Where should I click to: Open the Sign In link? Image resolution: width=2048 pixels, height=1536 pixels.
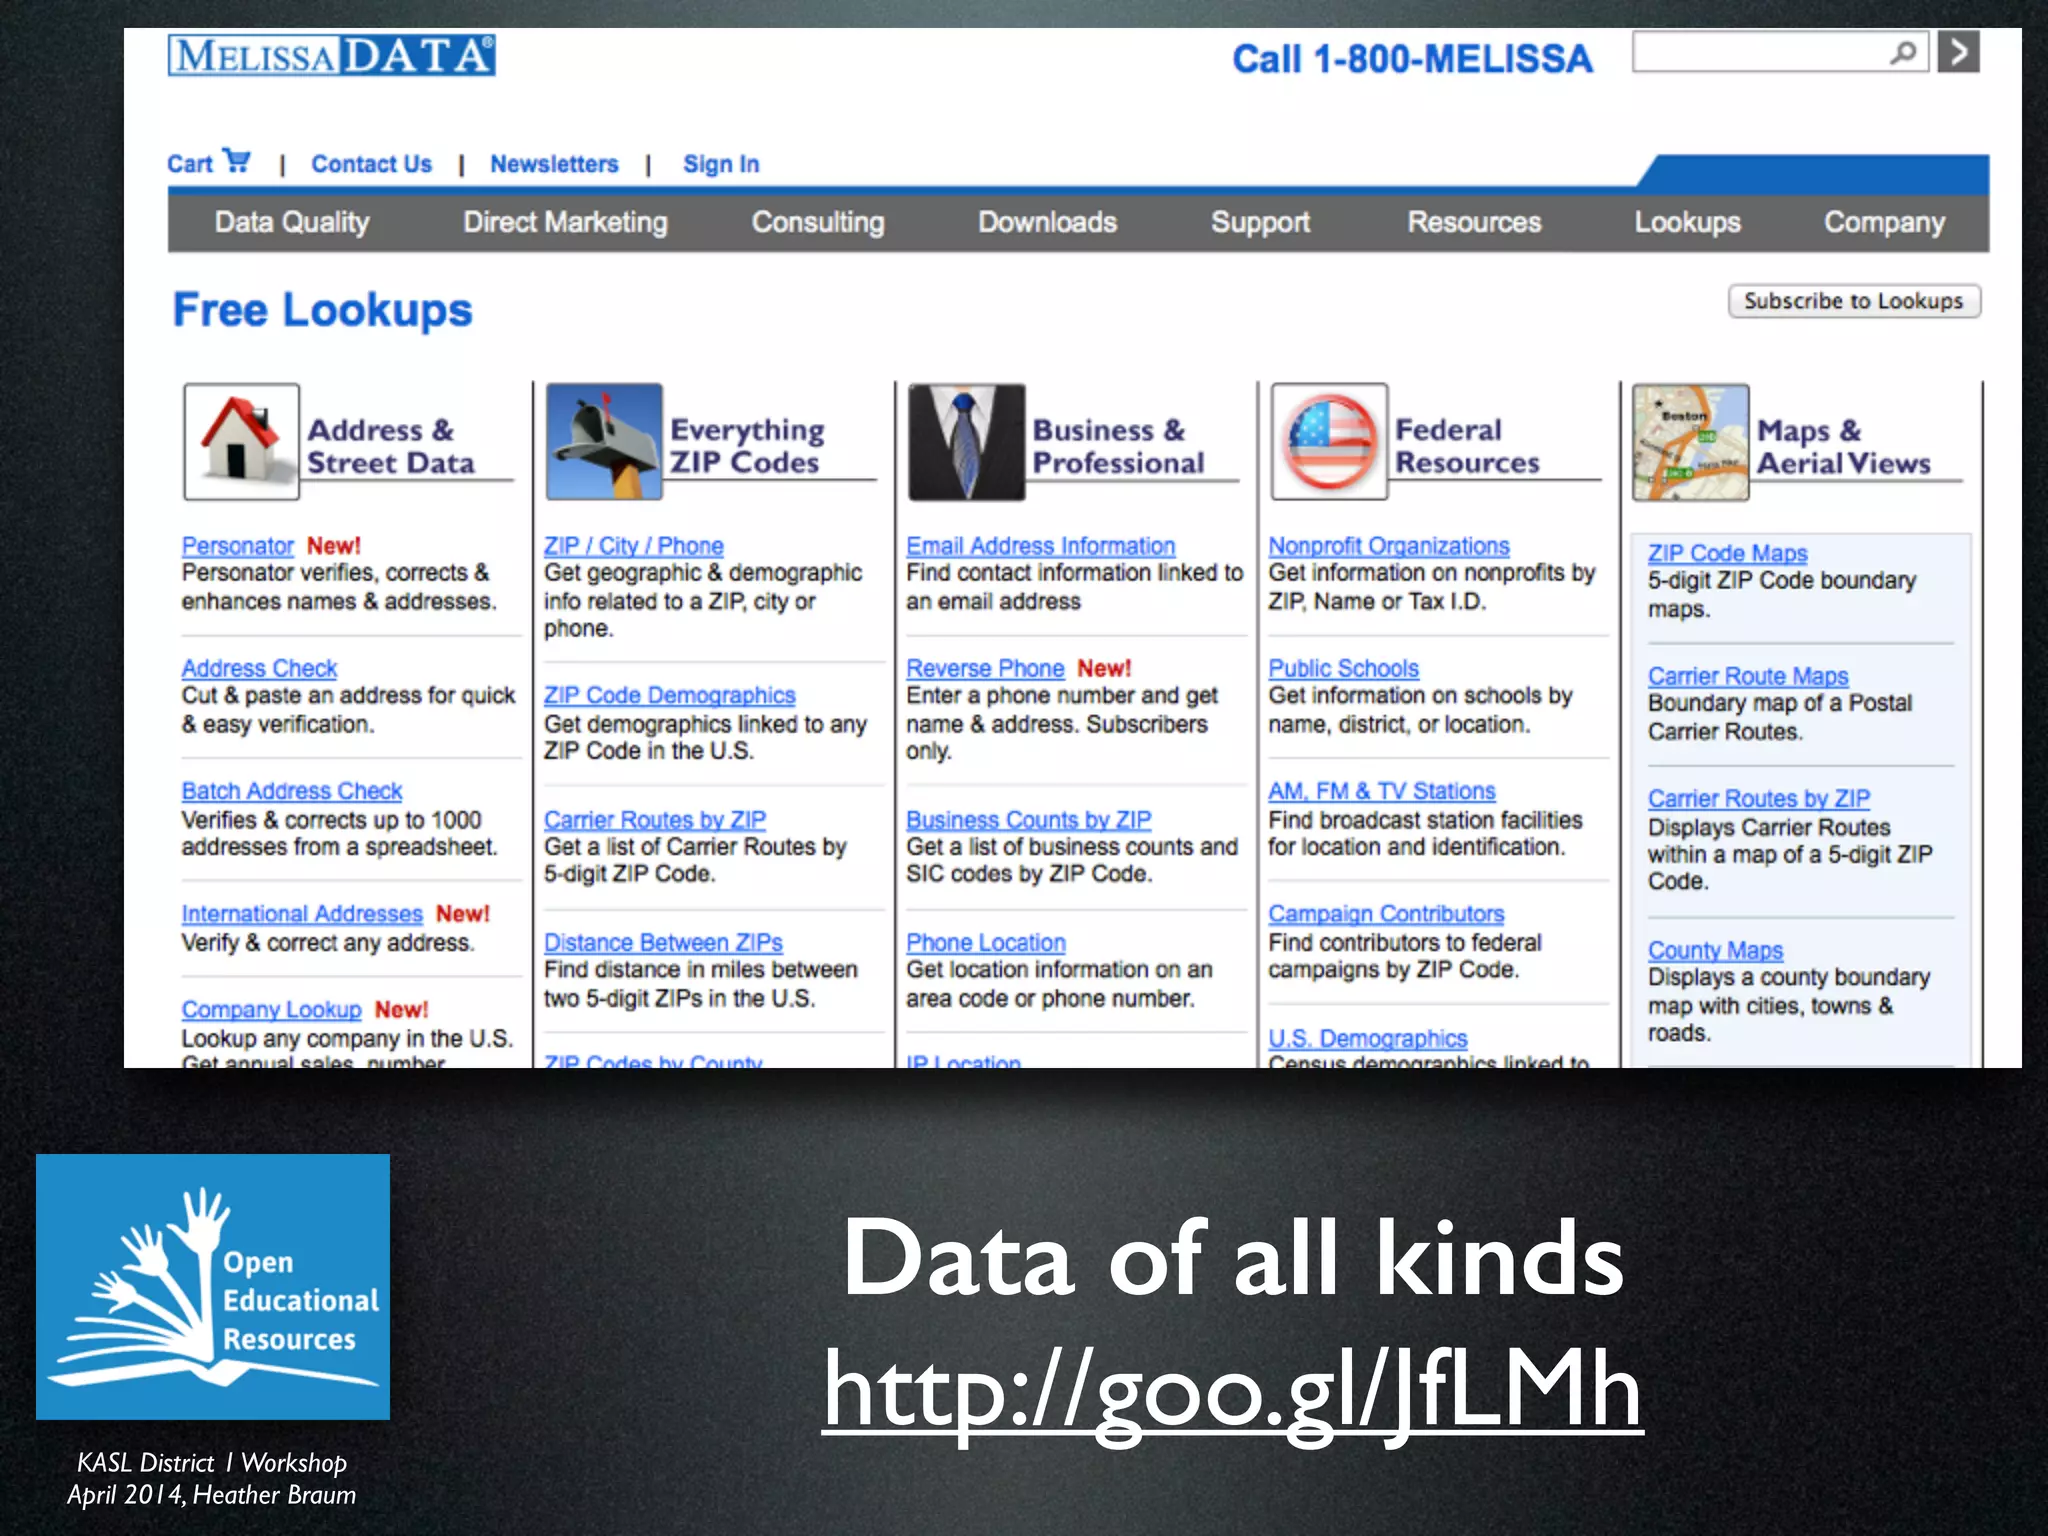click(721, 164)
